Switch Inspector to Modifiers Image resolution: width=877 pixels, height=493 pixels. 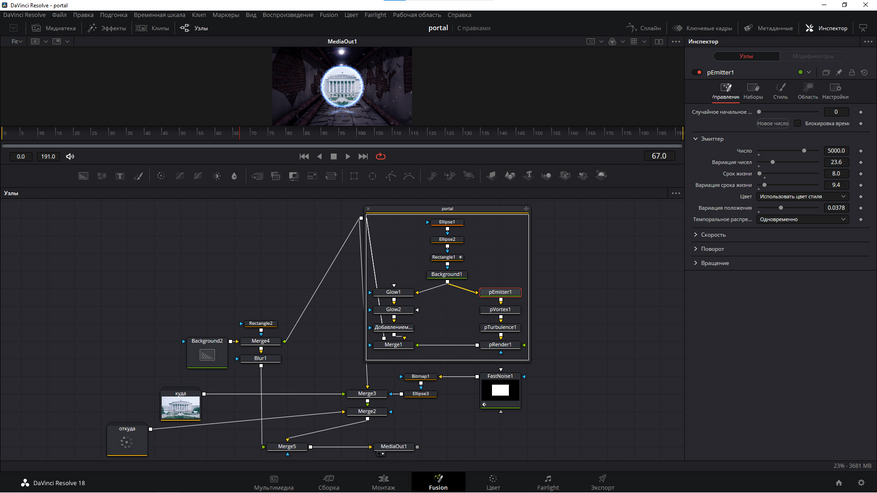click(x=813, y=56)
